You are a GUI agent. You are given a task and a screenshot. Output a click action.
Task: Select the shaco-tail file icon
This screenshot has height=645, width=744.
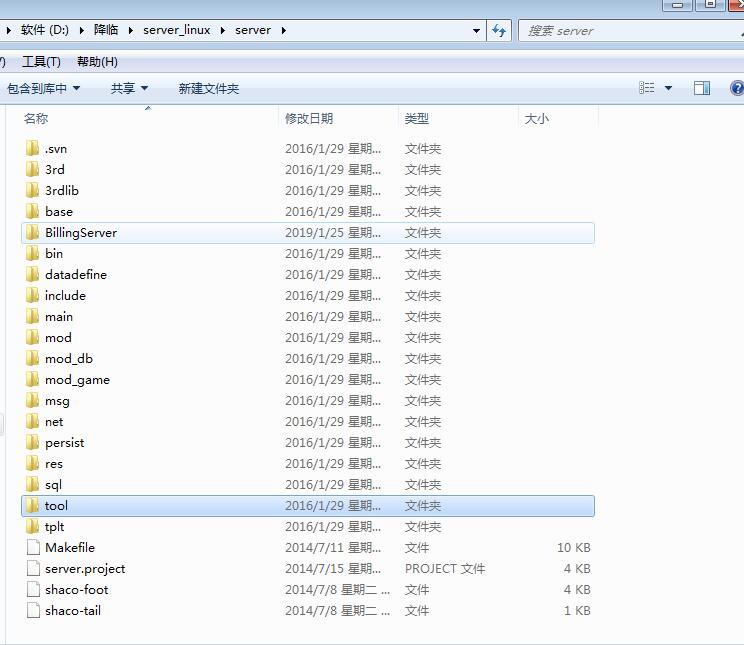33,610
